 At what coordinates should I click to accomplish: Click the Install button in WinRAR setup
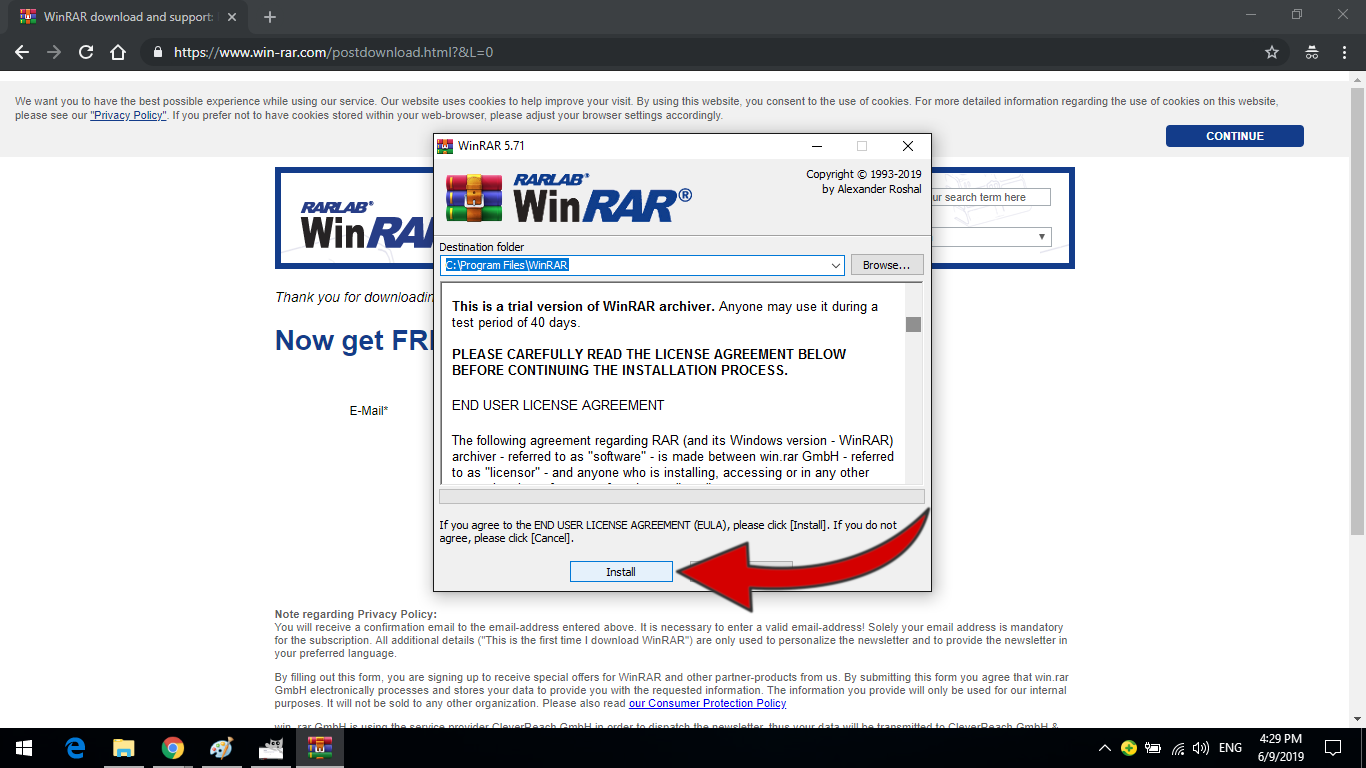(x=620, y=572)
